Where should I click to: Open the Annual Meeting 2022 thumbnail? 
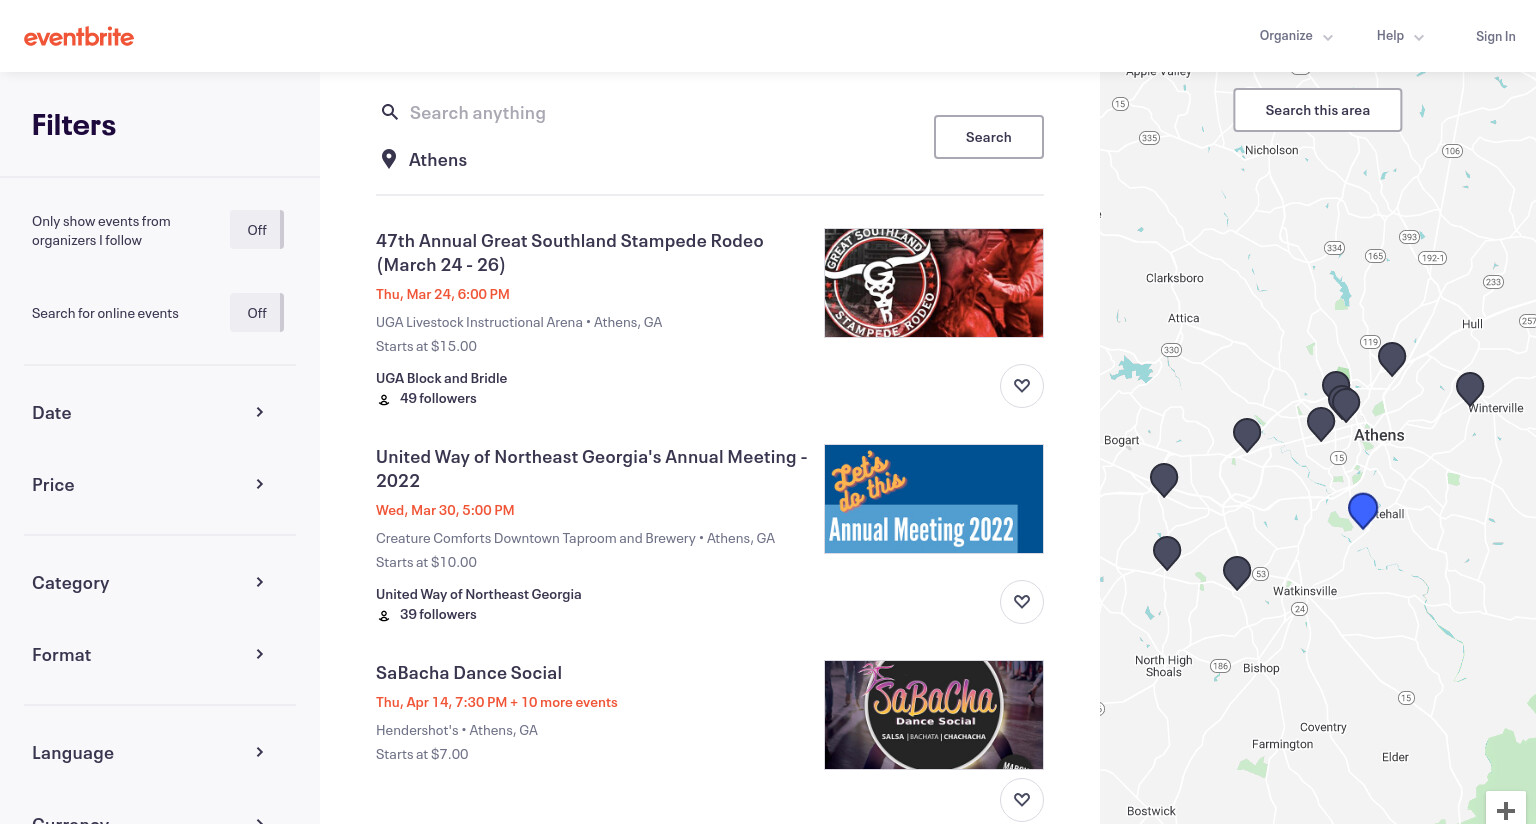click(934, 499)
